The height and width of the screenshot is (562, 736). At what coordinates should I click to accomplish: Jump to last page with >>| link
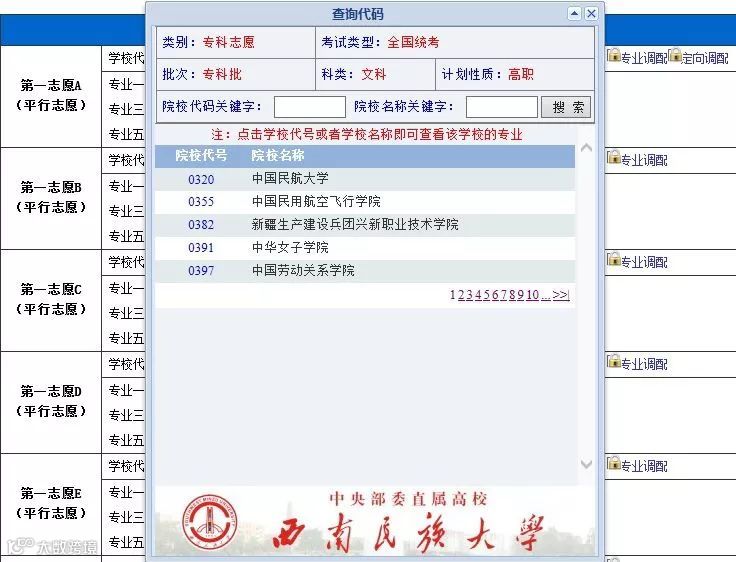point(561,295)
